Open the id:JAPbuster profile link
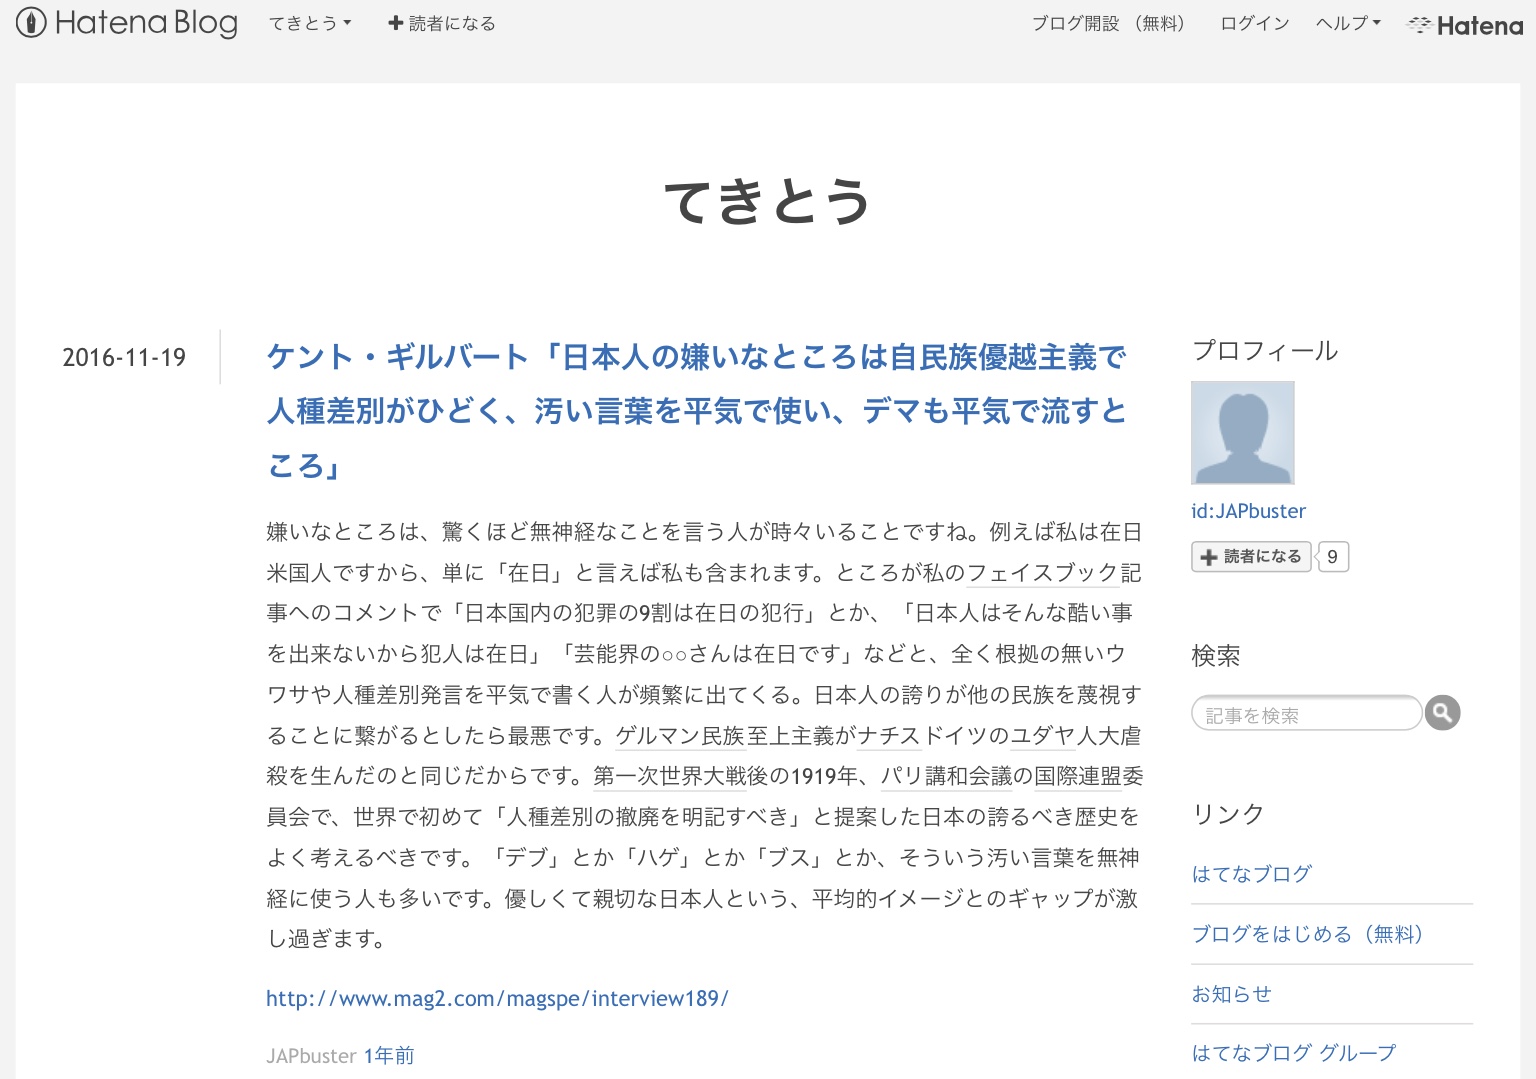The width and height of the screenshot is (1536, 1079). (1248, 511)
